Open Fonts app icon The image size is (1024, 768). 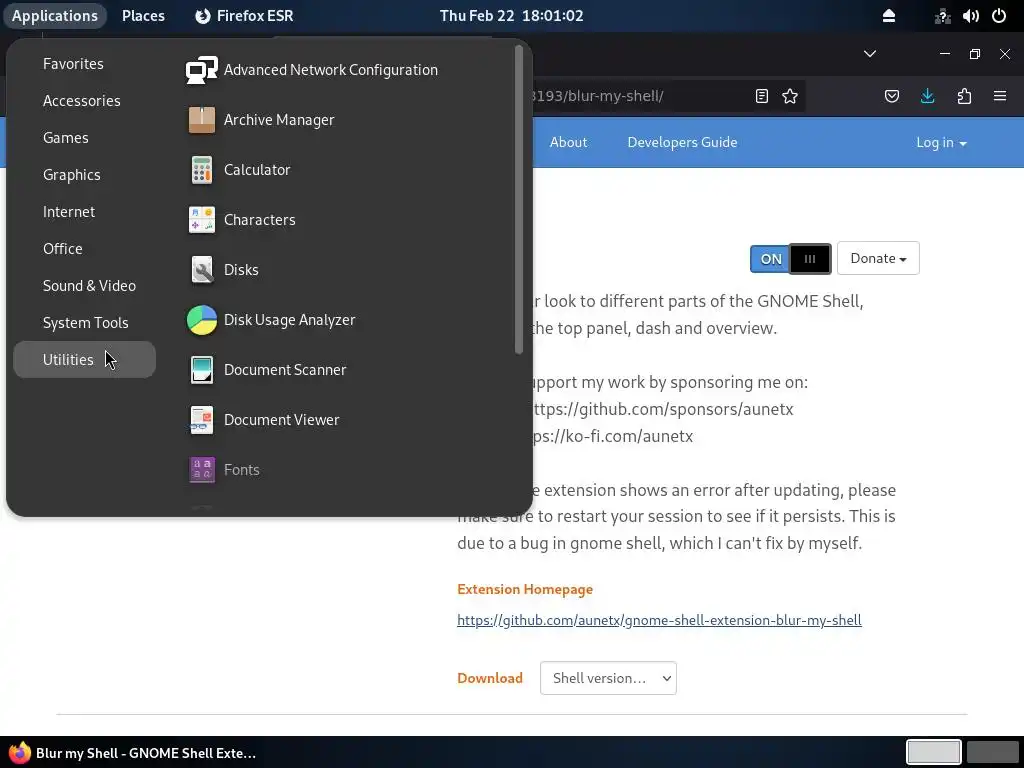coord(201,470)
